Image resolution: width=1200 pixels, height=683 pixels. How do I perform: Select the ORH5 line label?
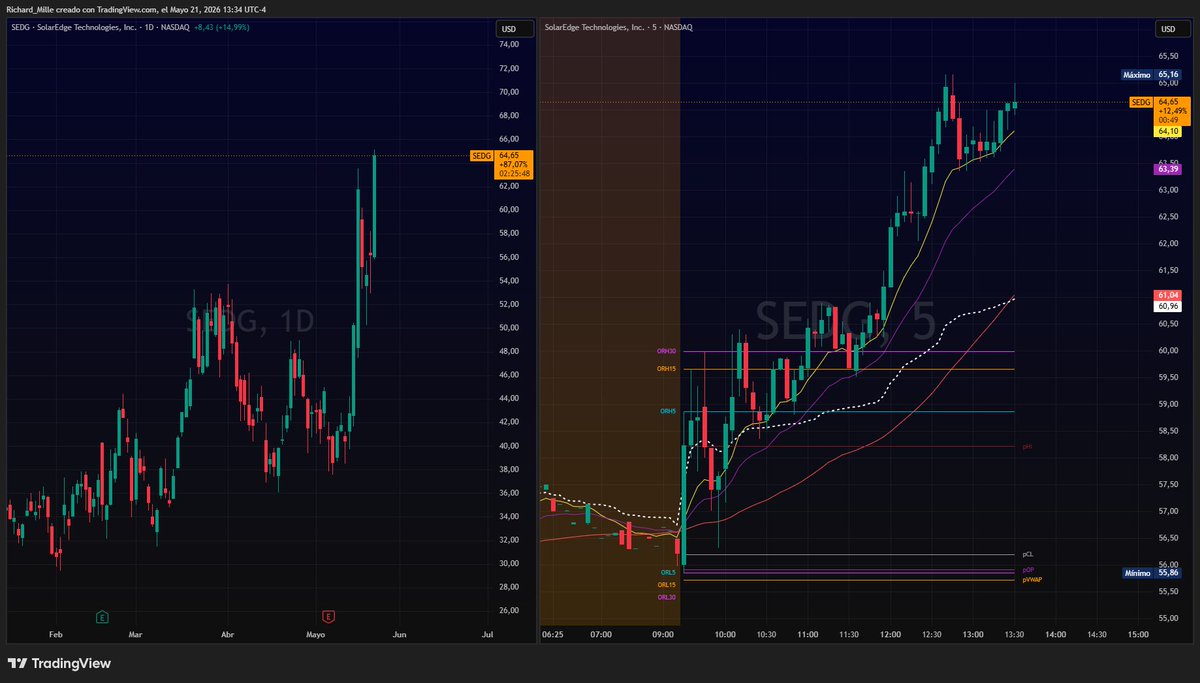(668, 411)
